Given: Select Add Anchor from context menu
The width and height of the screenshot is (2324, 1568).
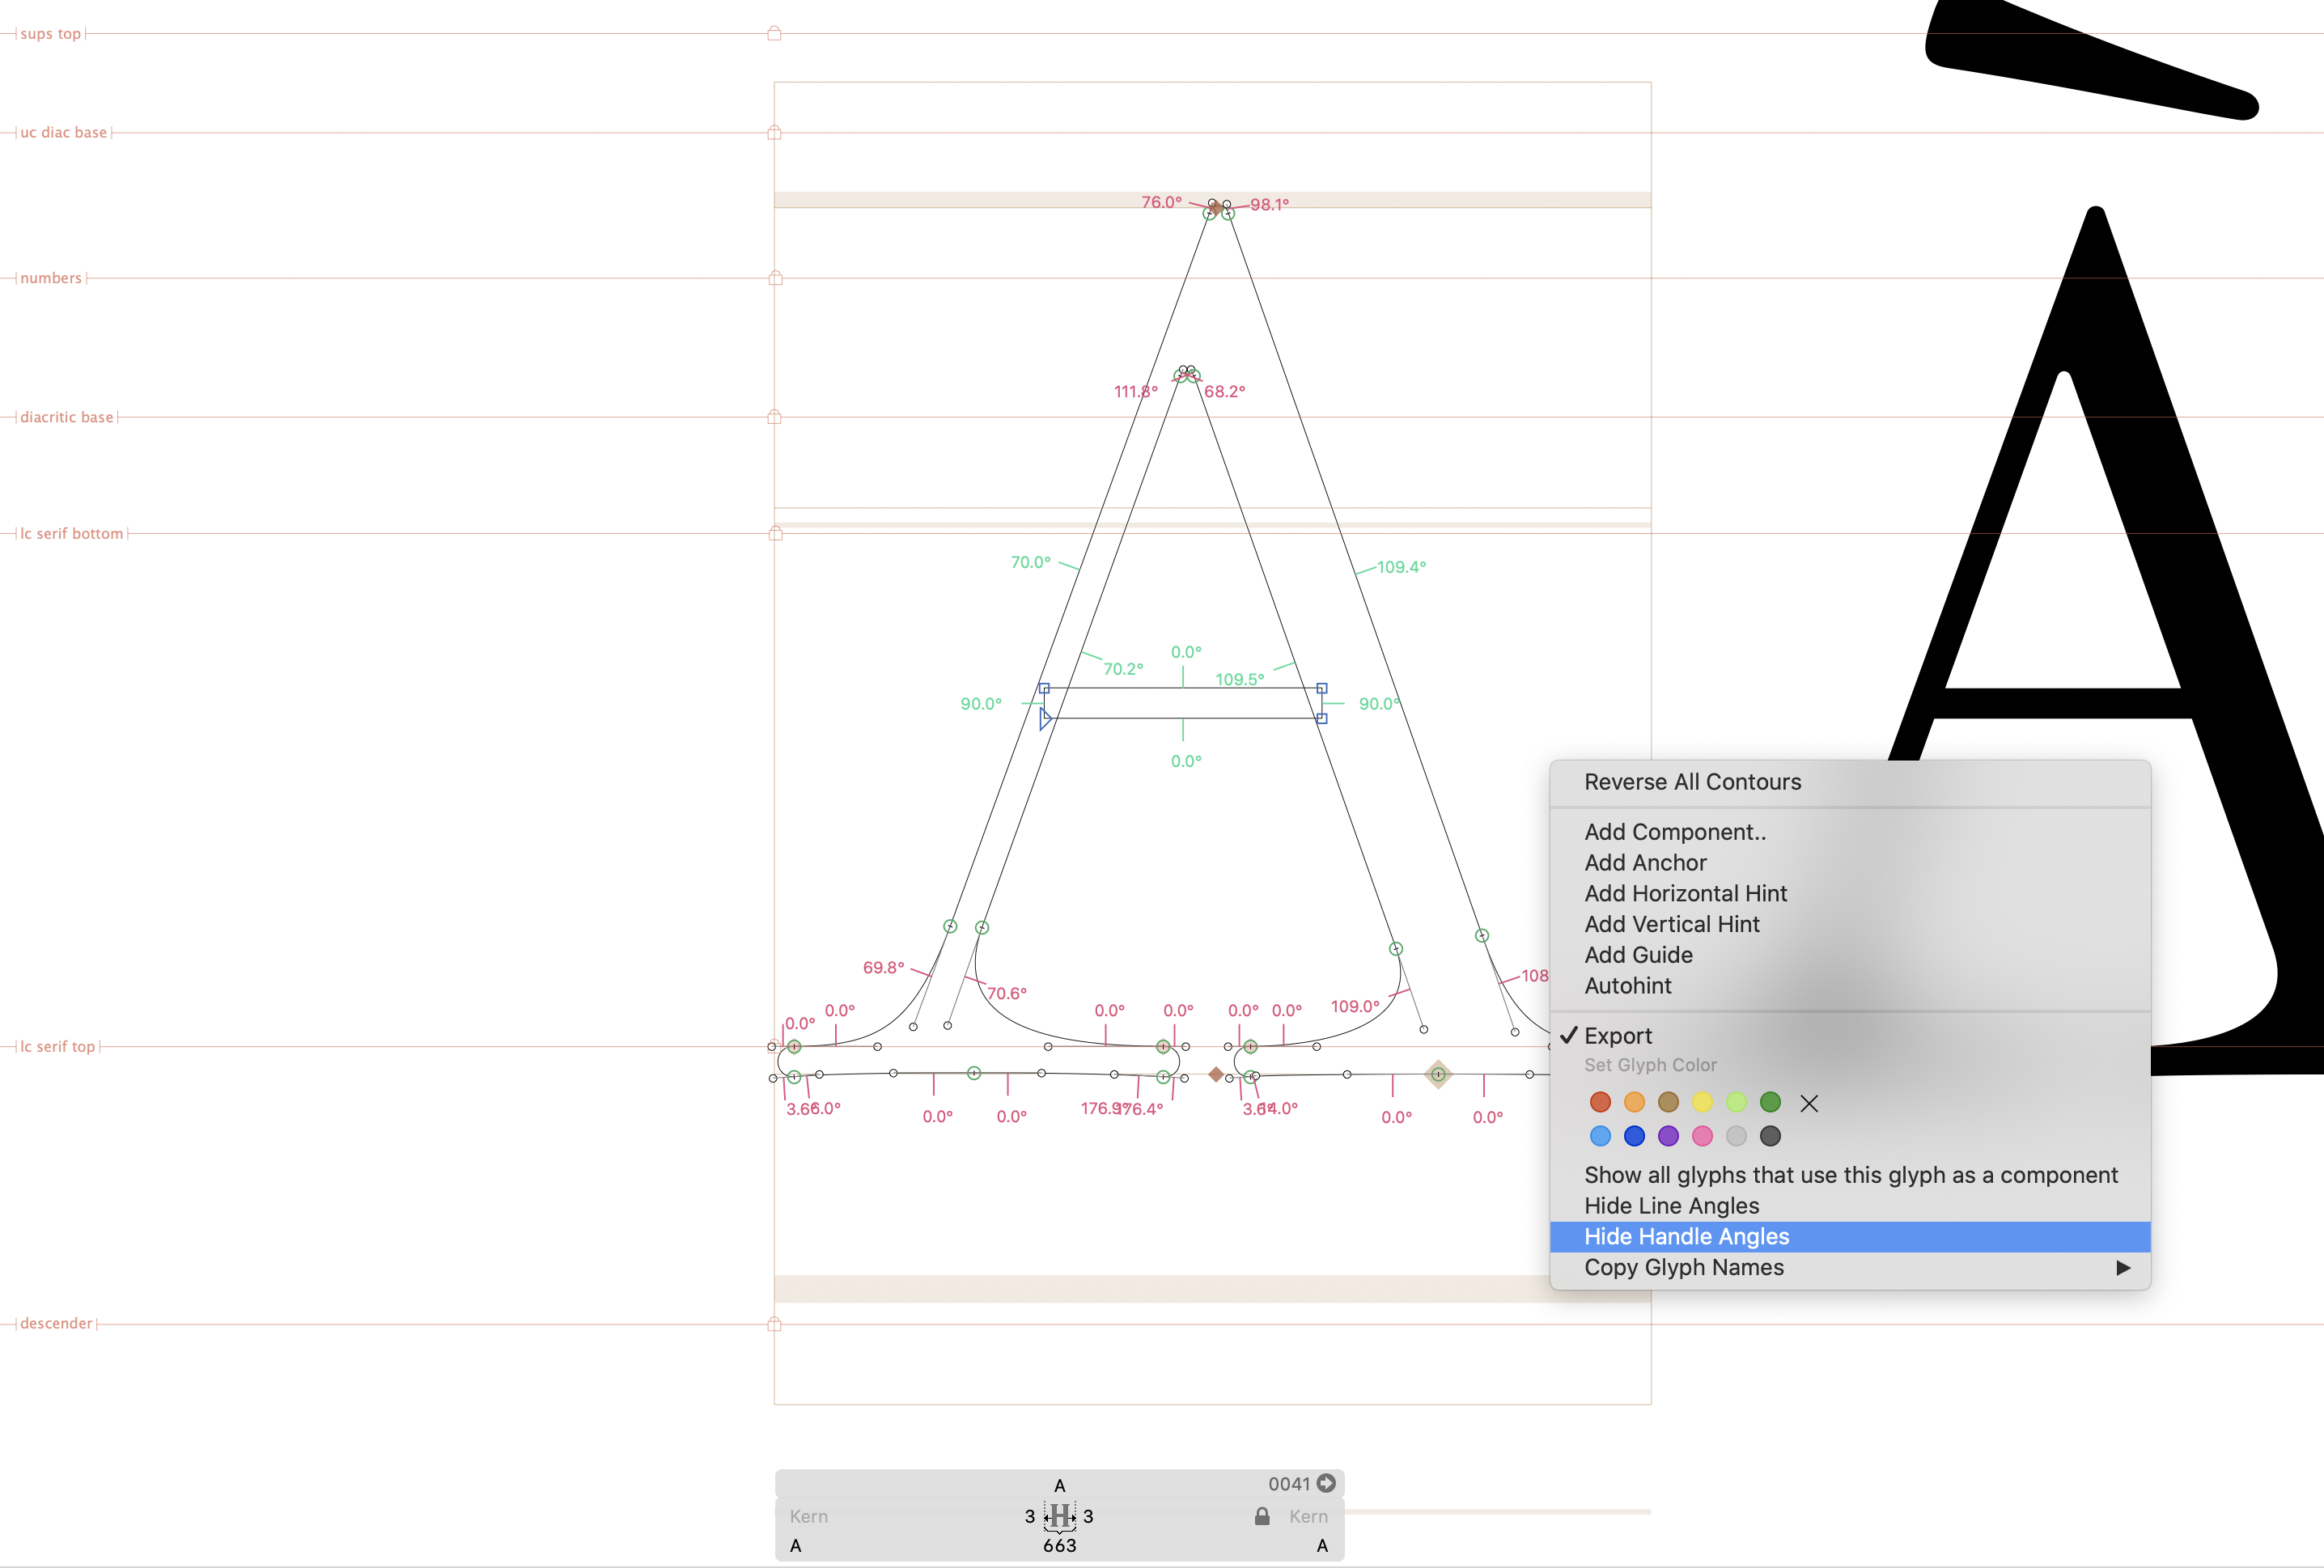Looking at the screenshot, I should pos(1645,863).
